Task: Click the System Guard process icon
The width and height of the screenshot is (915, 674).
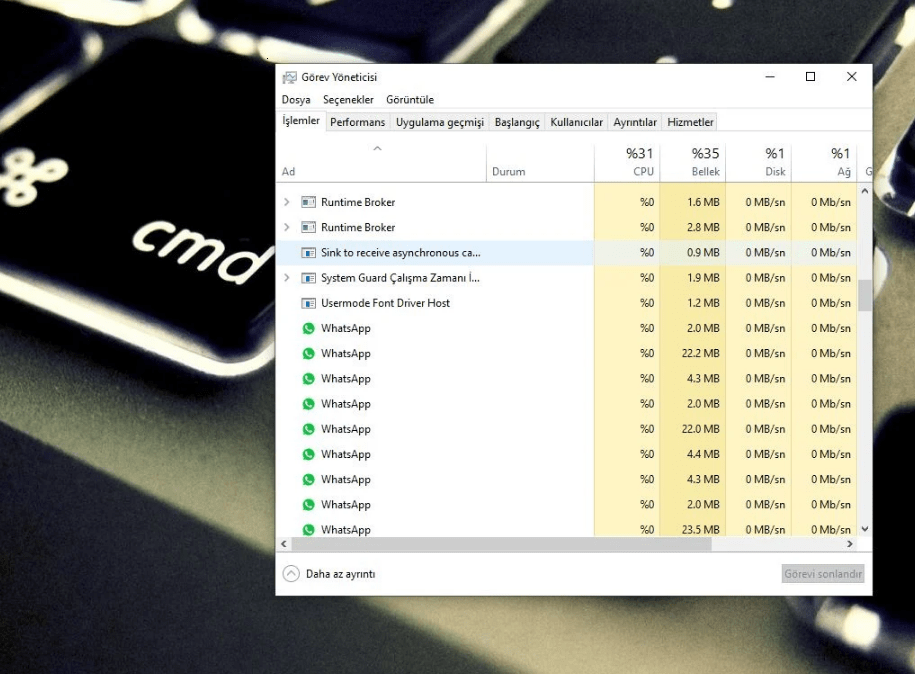Action: click(308, 278)
